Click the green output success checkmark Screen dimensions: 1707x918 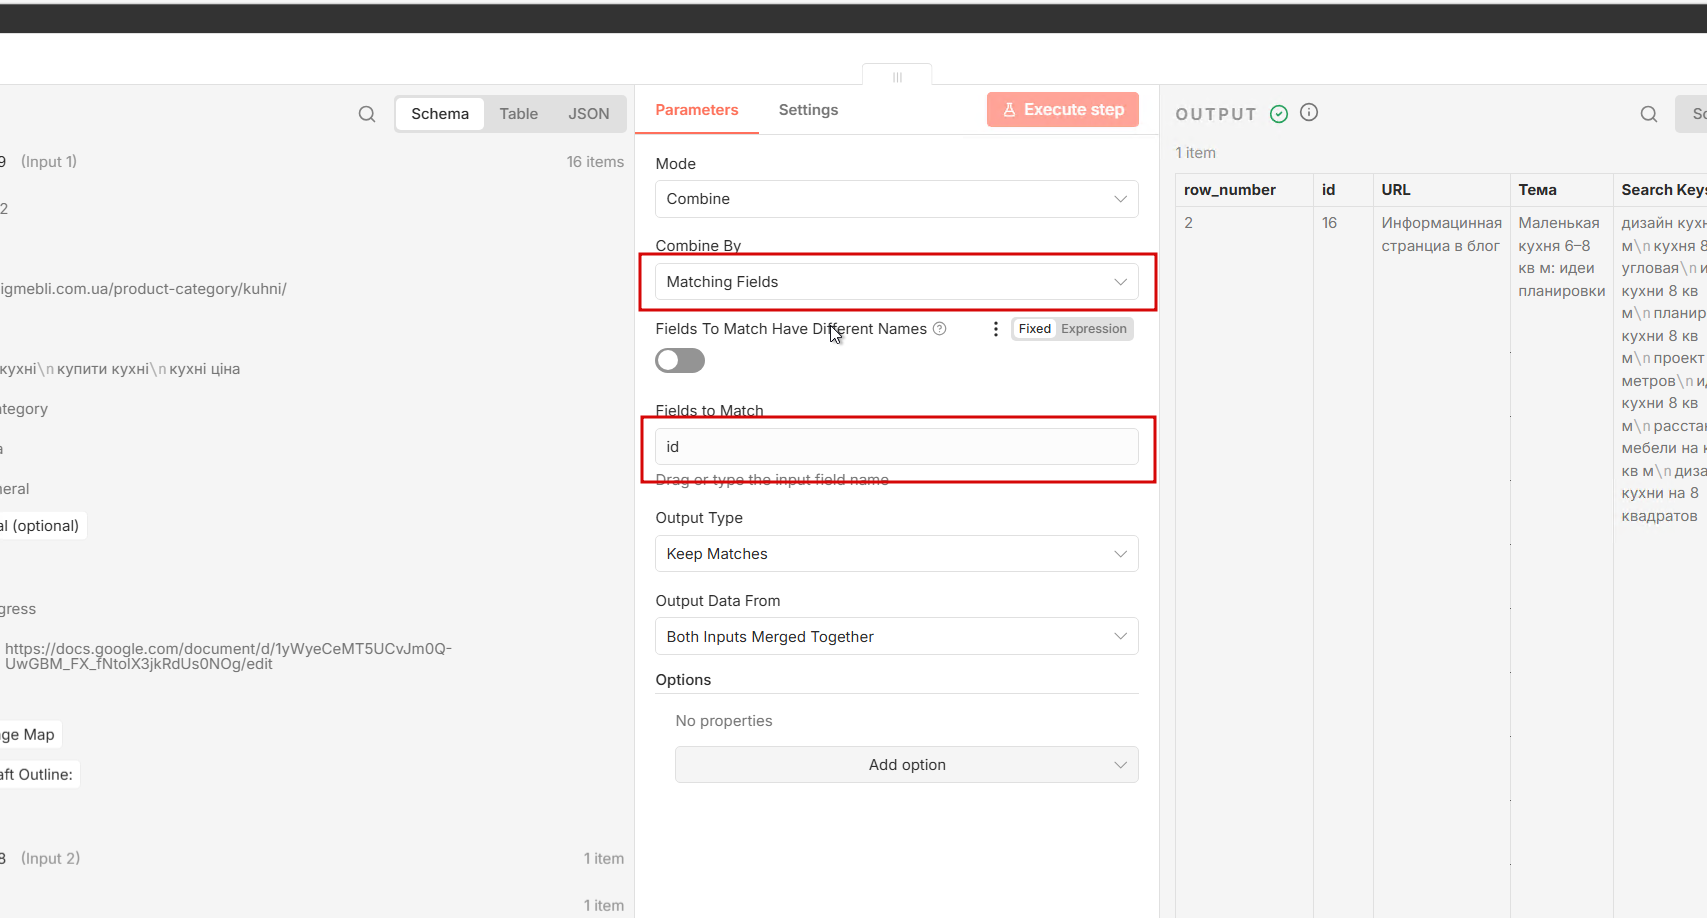[1279, 114]
